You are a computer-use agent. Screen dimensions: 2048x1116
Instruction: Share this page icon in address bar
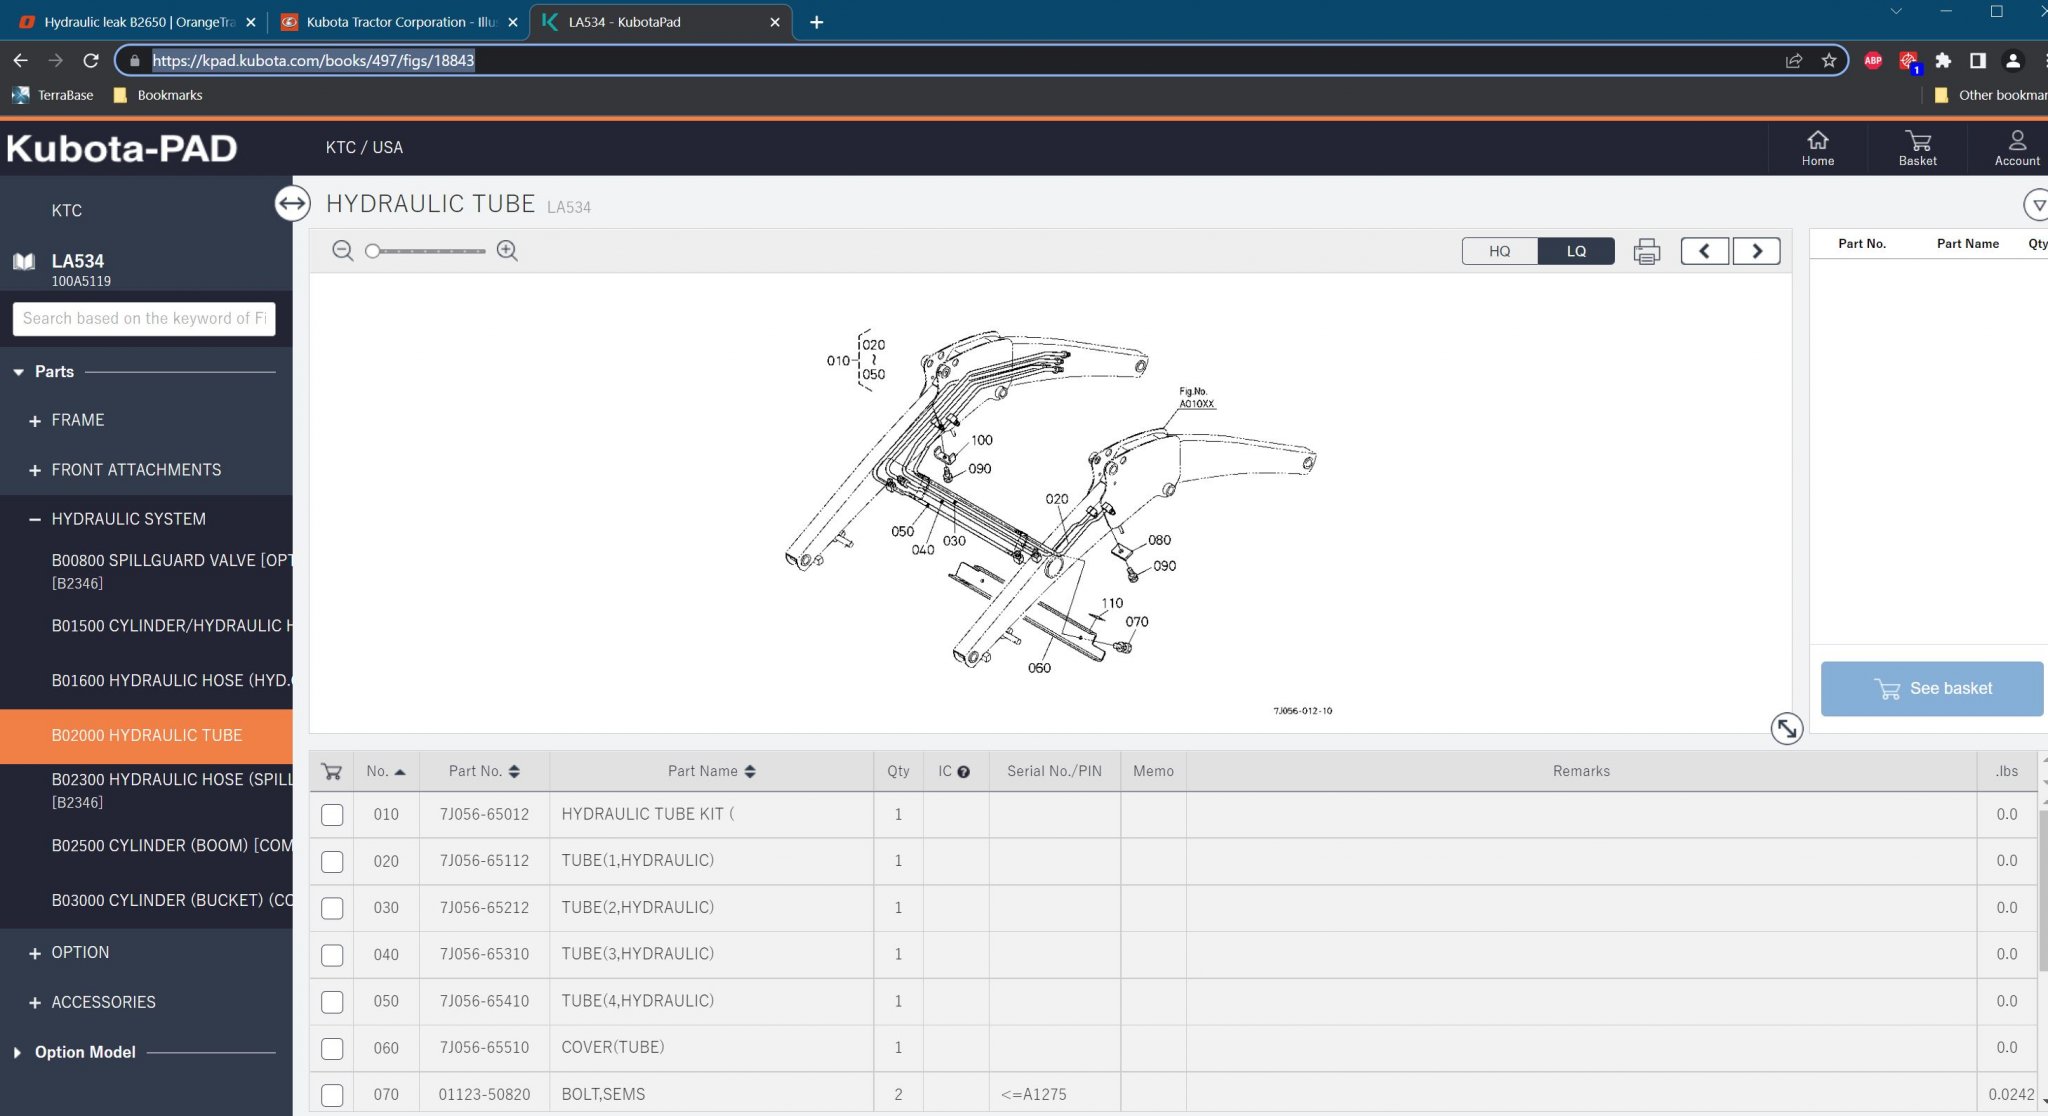click(x=1794, y=61)
